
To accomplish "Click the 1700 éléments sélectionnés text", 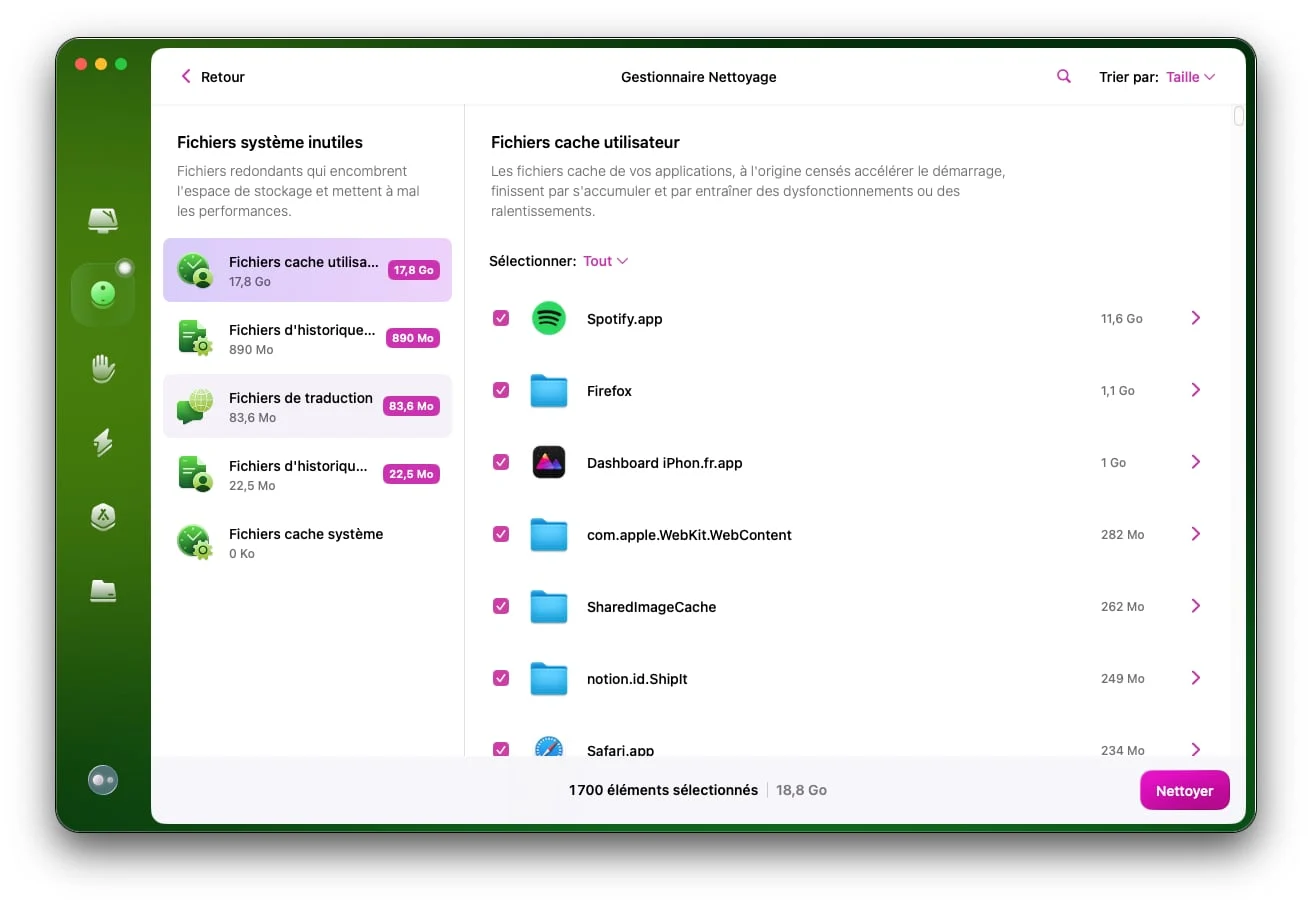I will tap(663, 790).
